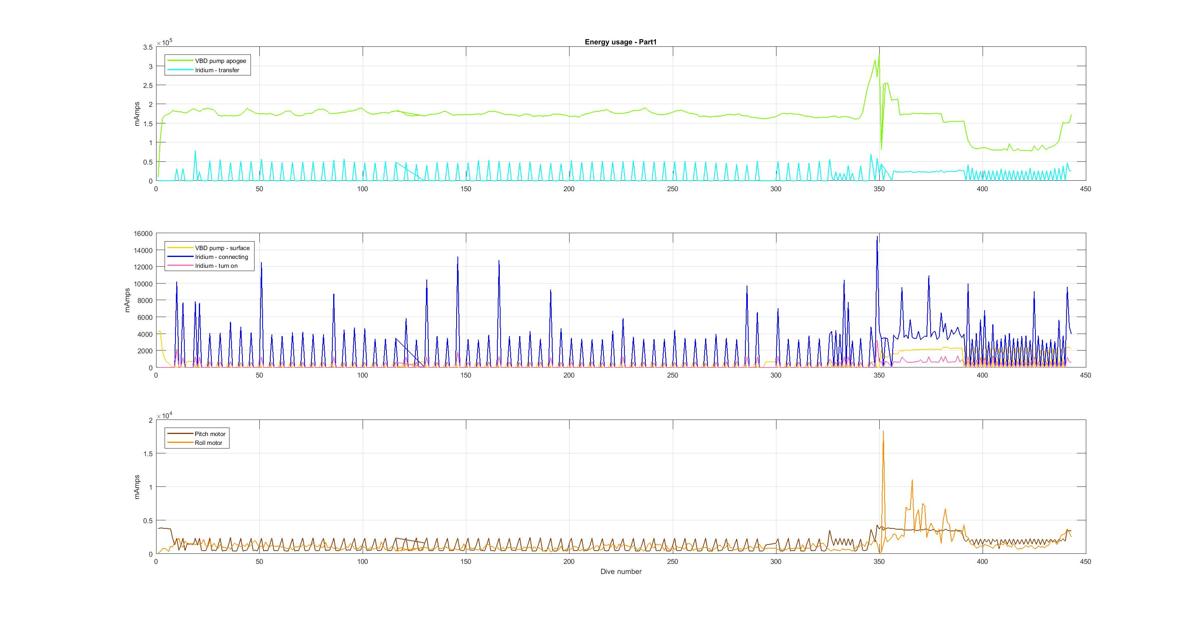Click "450" x-axis tick under top plot
The height and width of the screenshot is (622, 1200).
click(1085, 189)
